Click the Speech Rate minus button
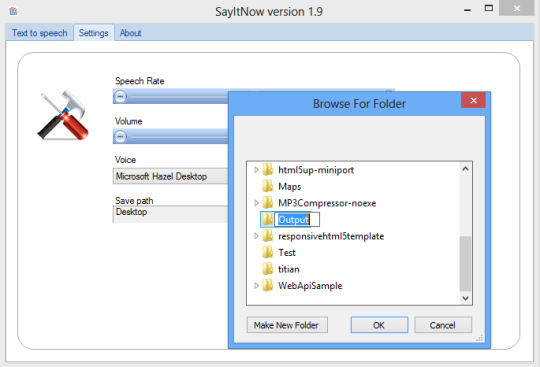540x367 pixels. pyautogui.click(x=120, y=96)
